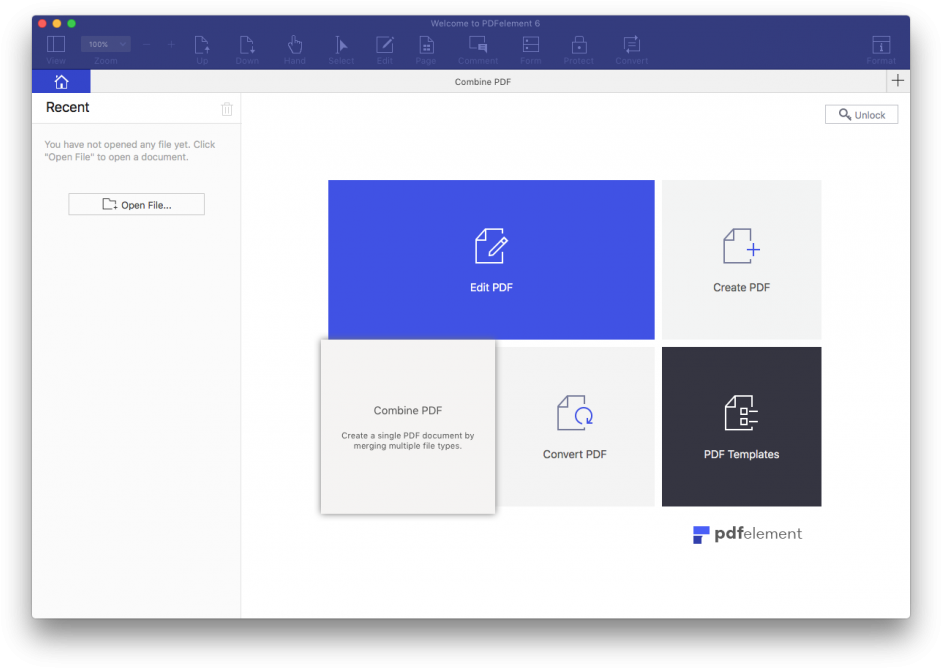Click the Up page navigation icon
This screenshot has height=668, width=941.
point(202,46)
